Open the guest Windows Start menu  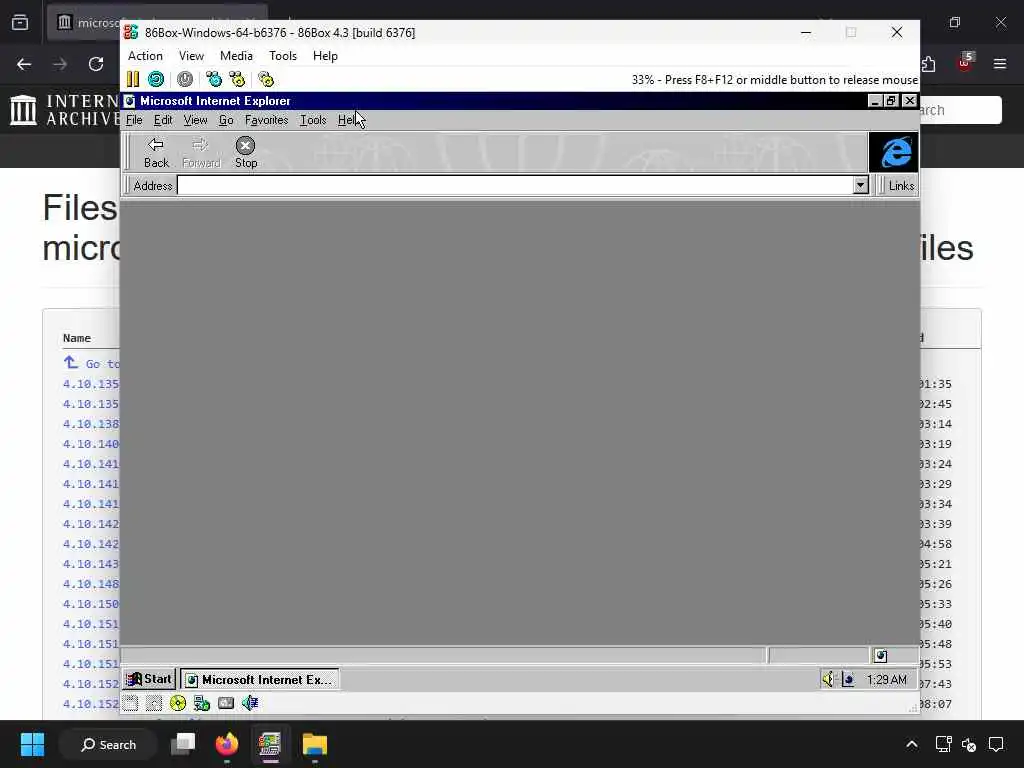pos(149,679)
